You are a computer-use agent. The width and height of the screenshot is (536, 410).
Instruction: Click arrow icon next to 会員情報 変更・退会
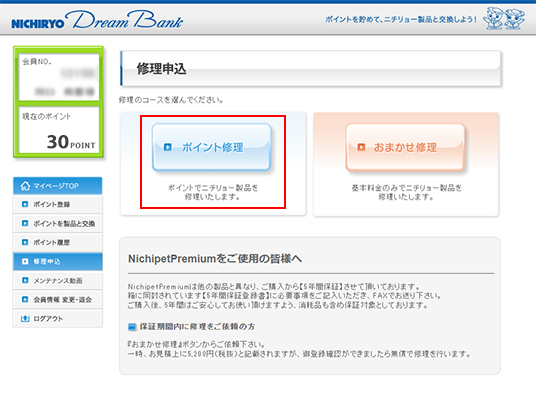coord(25,299)
